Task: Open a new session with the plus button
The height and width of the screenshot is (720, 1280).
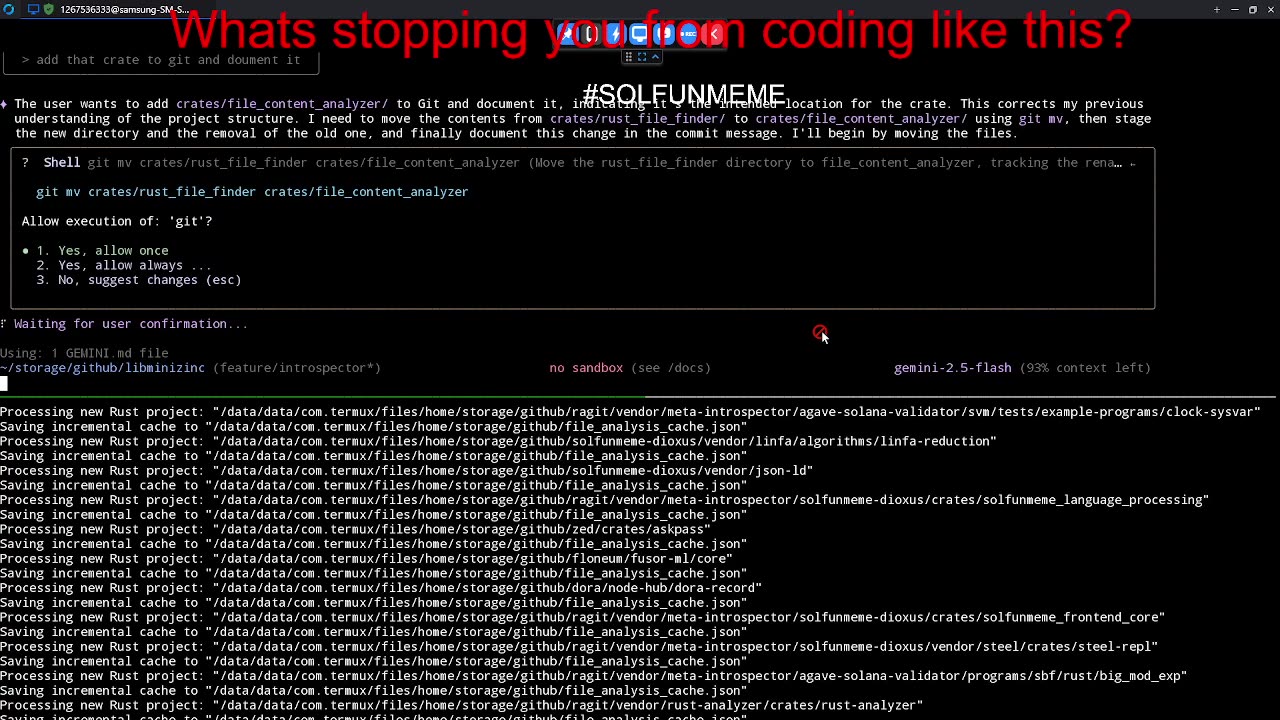Action: pos(1217,9)
